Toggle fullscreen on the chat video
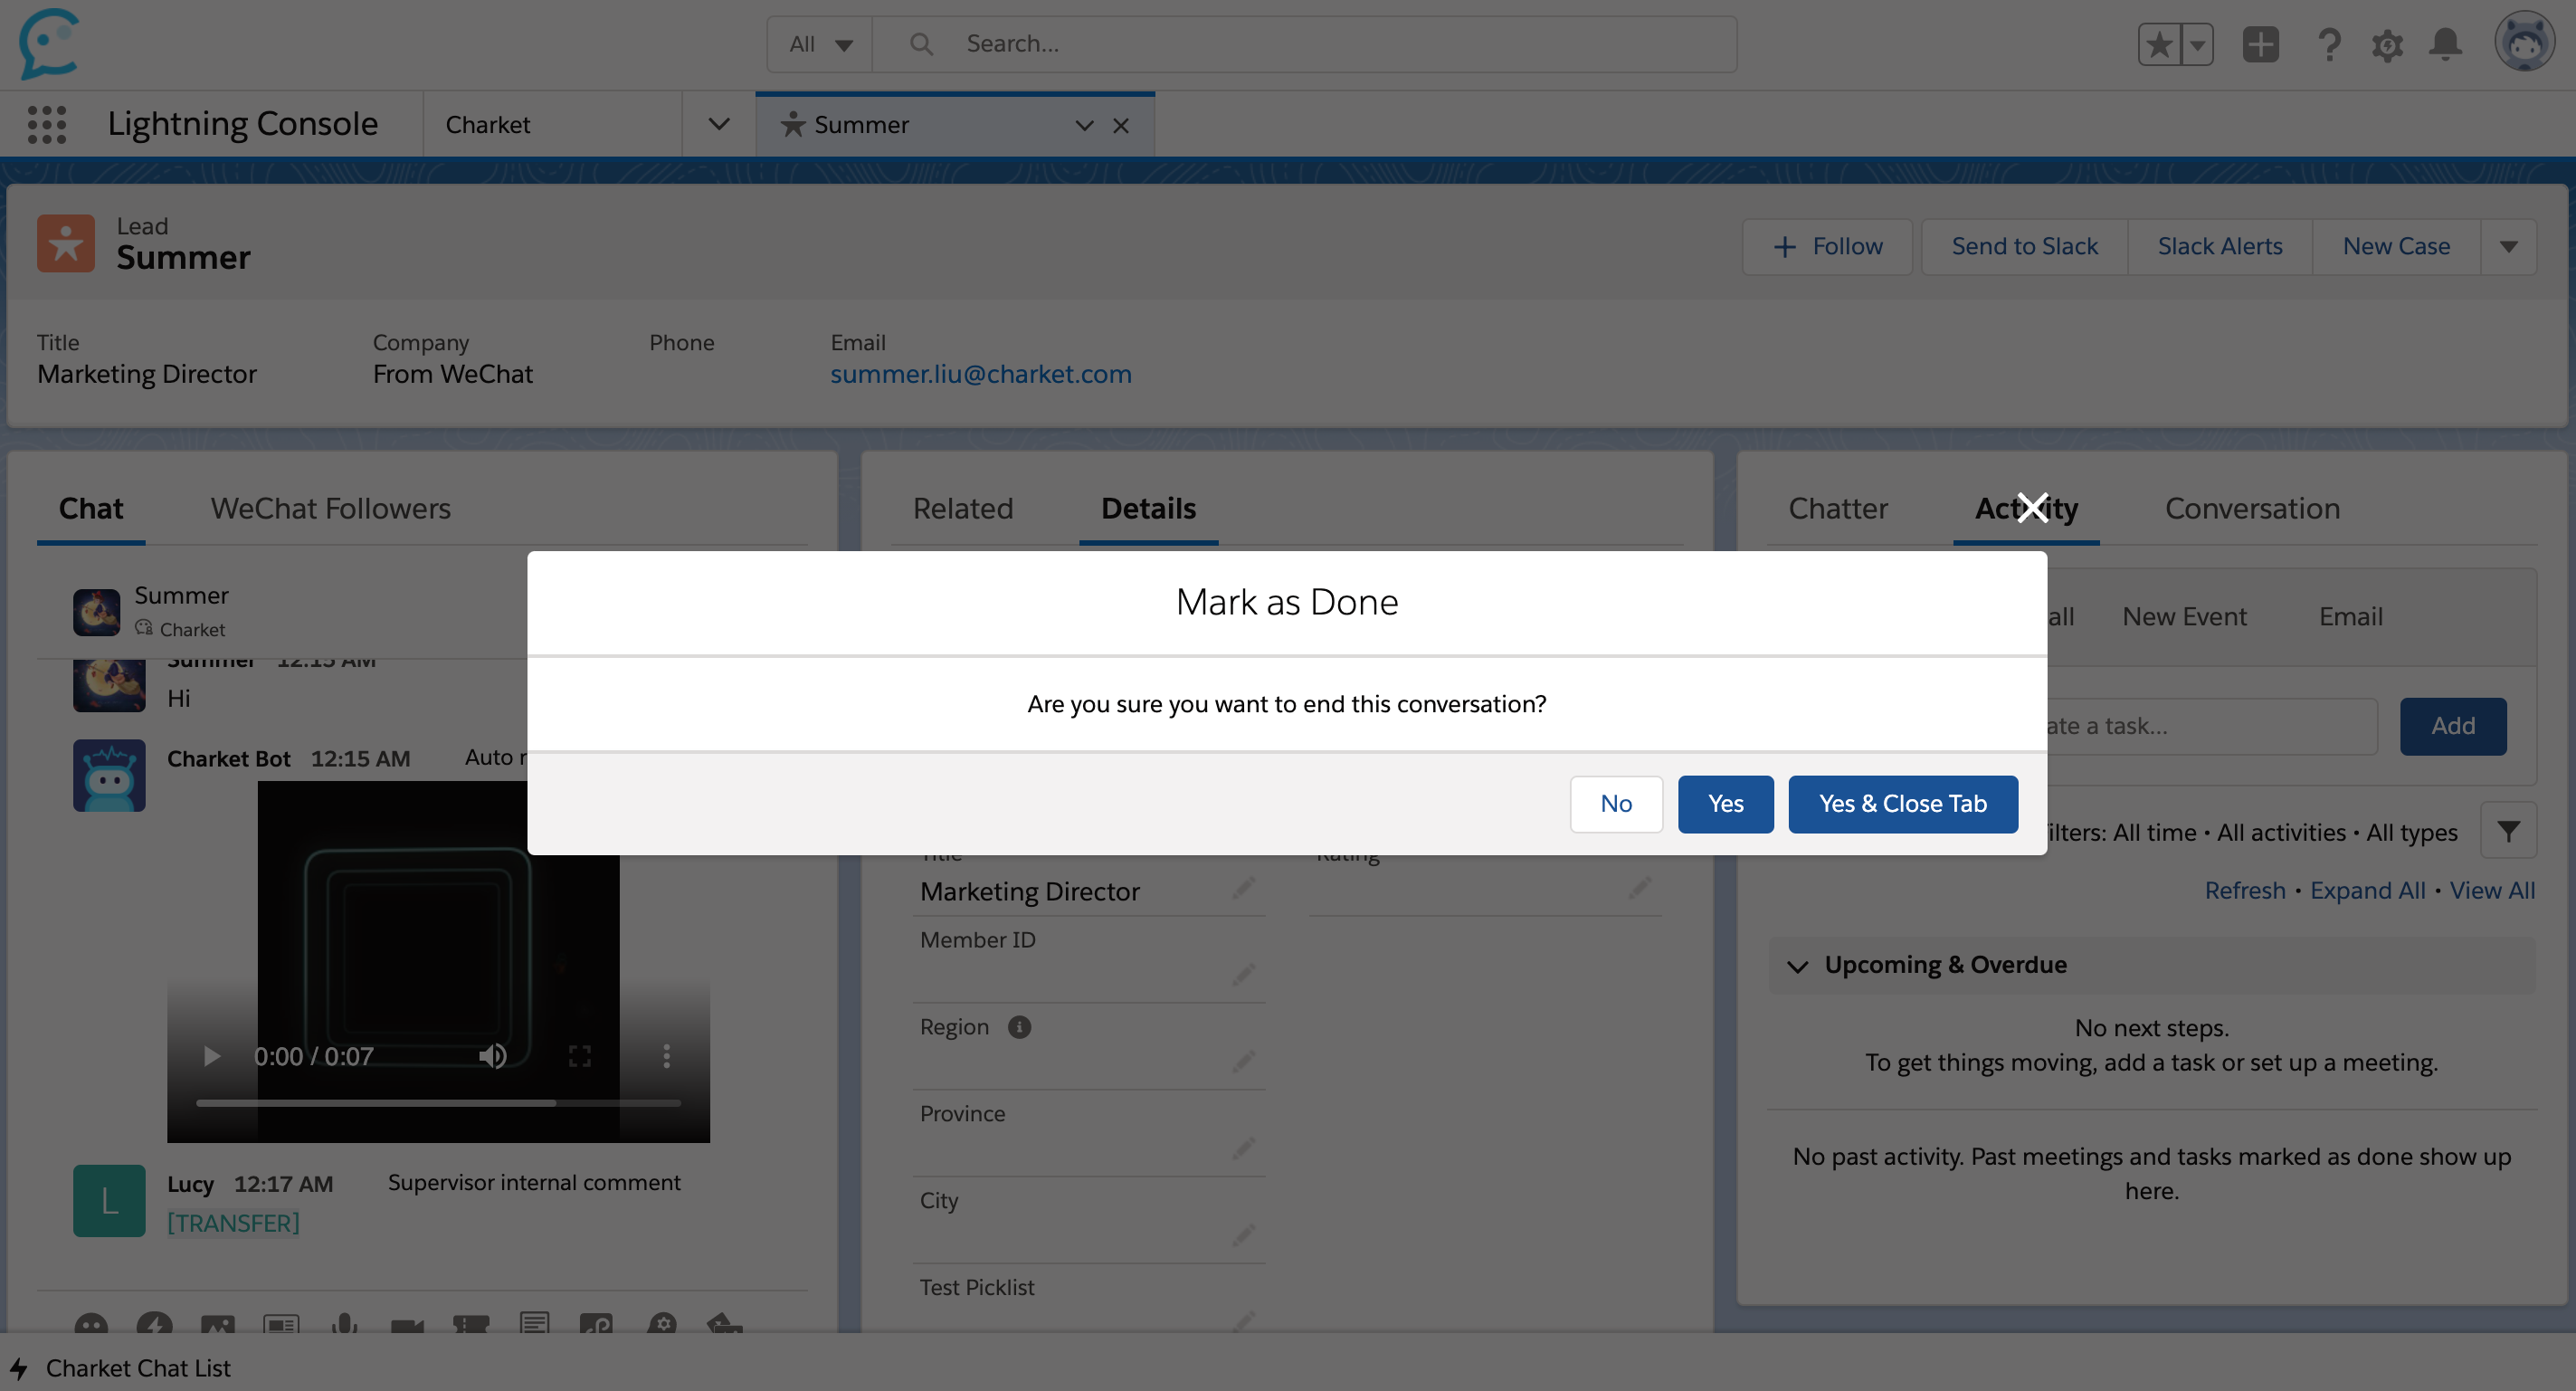This screenshot has height=1391, width=2576. (x=580, y=1056)
